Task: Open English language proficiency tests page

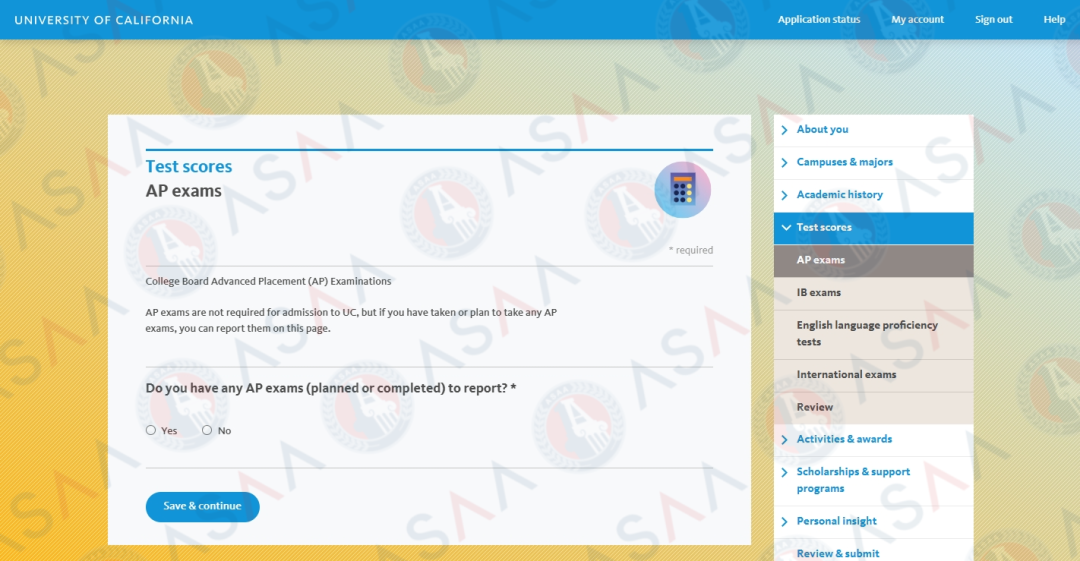Action: (866, 333)
